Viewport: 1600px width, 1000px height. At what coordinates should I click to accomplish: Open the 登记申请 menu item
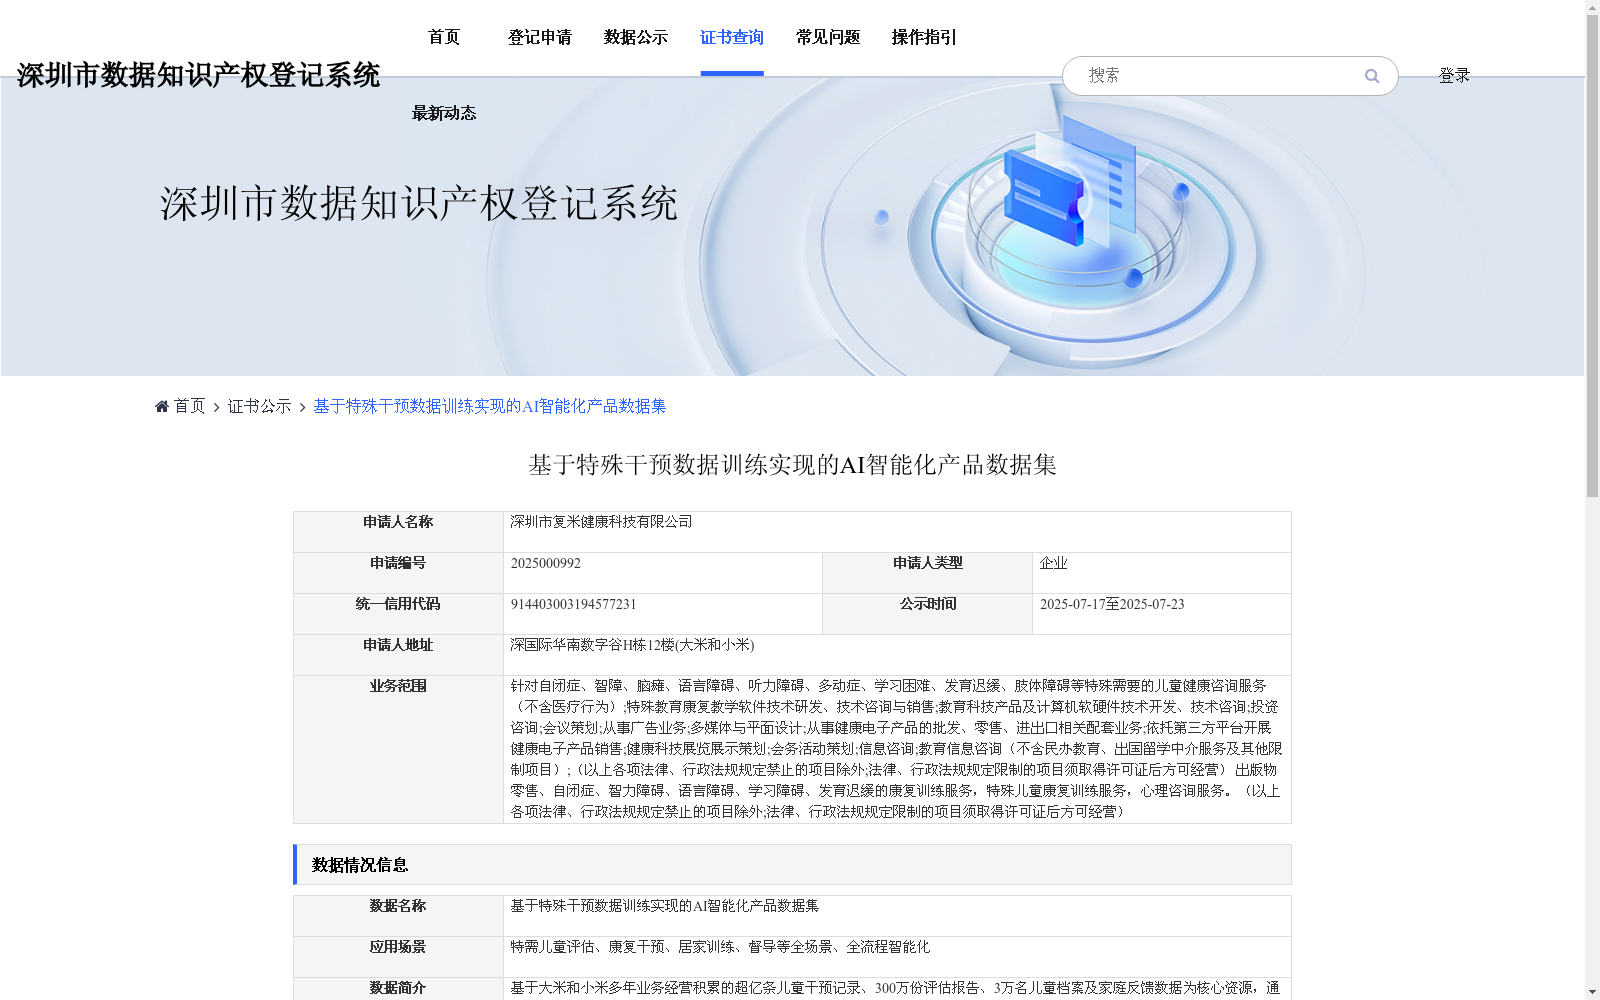(x=540, y=37)
